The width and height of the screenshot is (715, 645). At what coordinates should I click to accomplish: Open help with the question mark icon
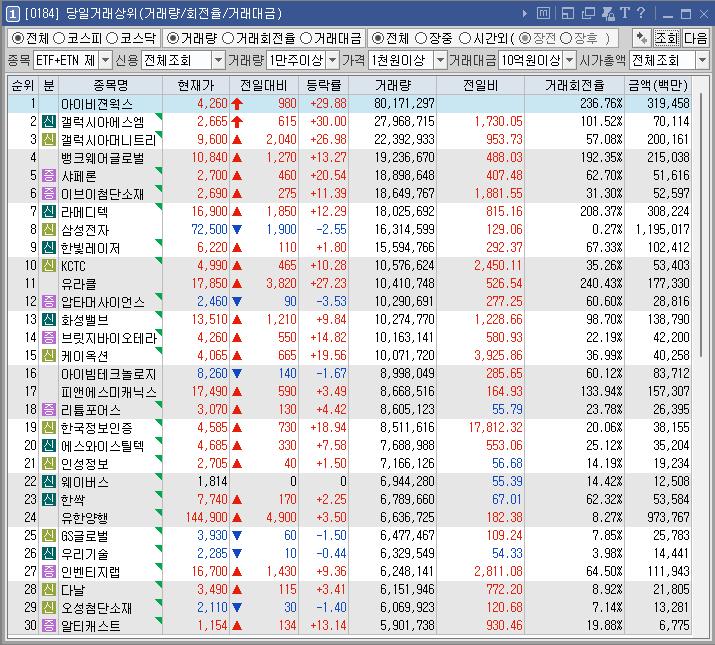point(641,13)
